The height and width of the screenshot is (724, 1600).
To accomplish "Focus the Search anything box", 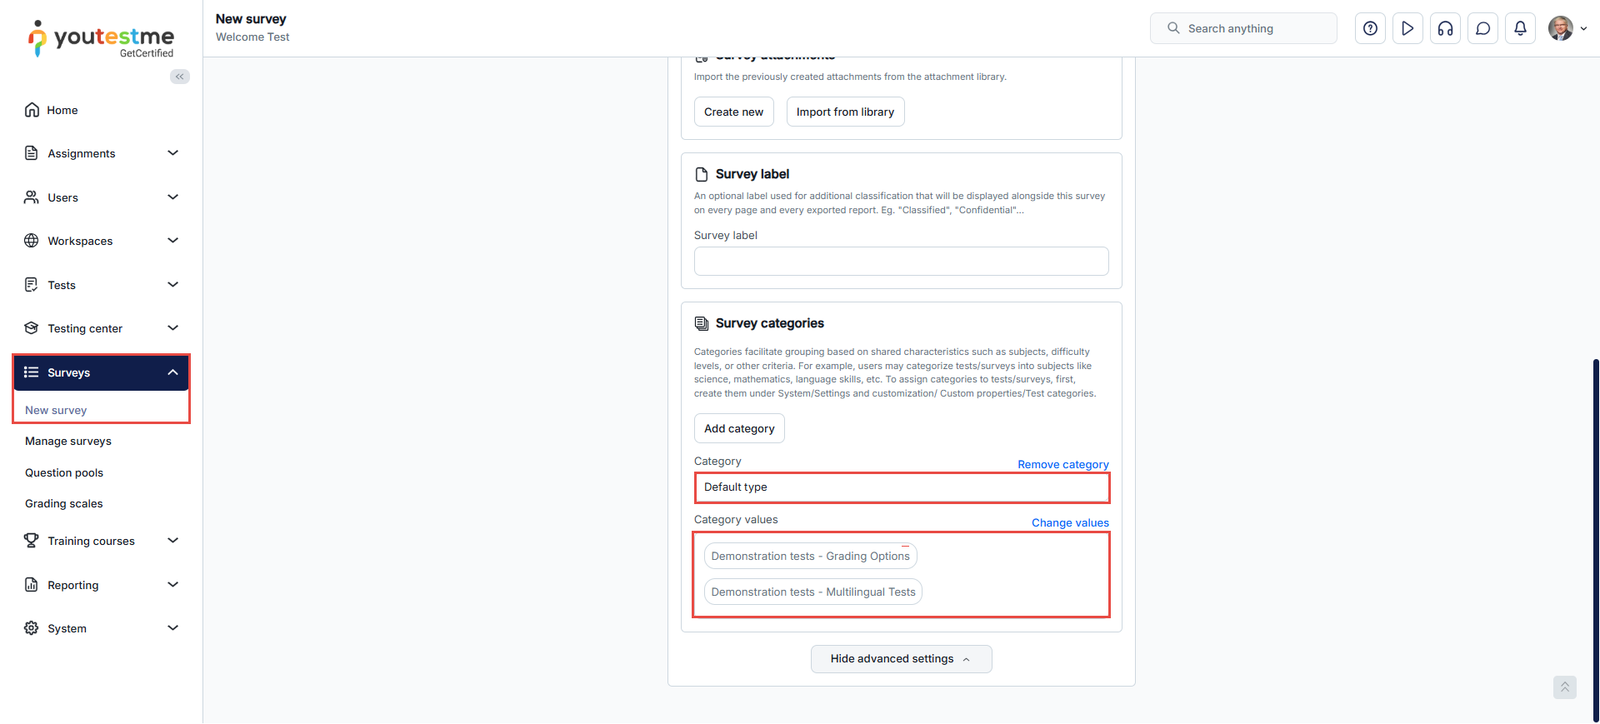I will (1243, 29).
